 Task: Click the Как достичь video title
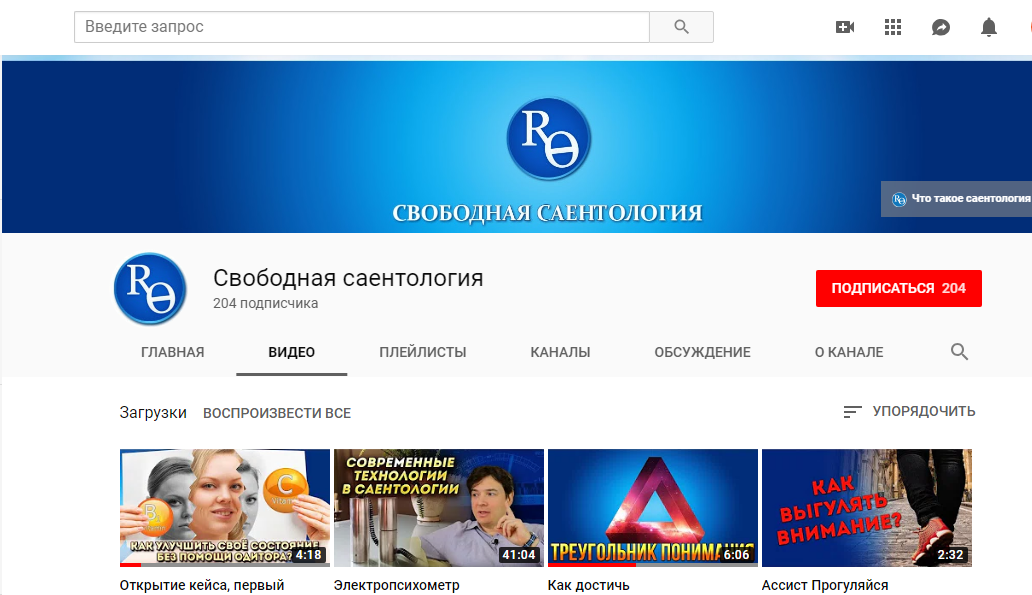pos(588,585)
